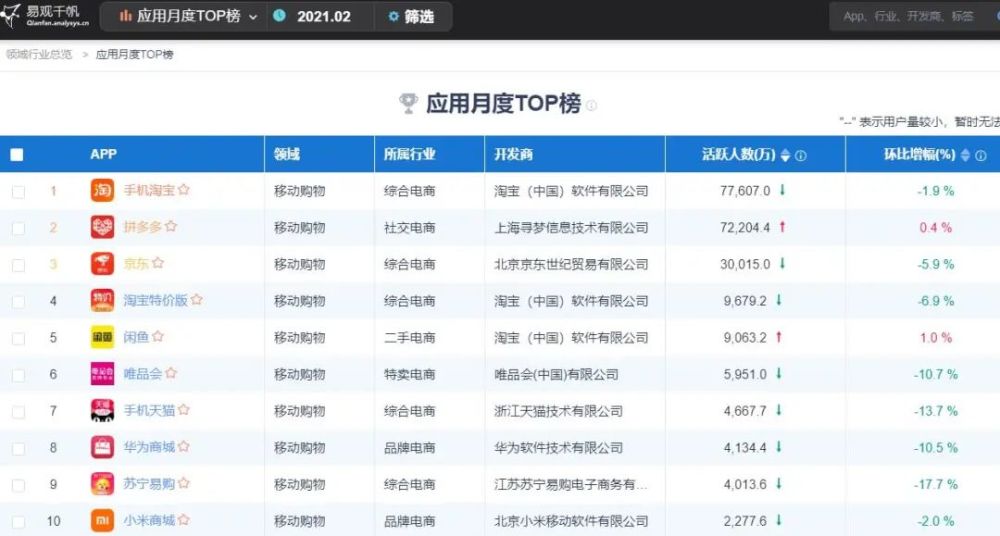Favorite 手机淘宝 with its star icon
Viewport: 1000px width, 536px height.
point(184,190)
